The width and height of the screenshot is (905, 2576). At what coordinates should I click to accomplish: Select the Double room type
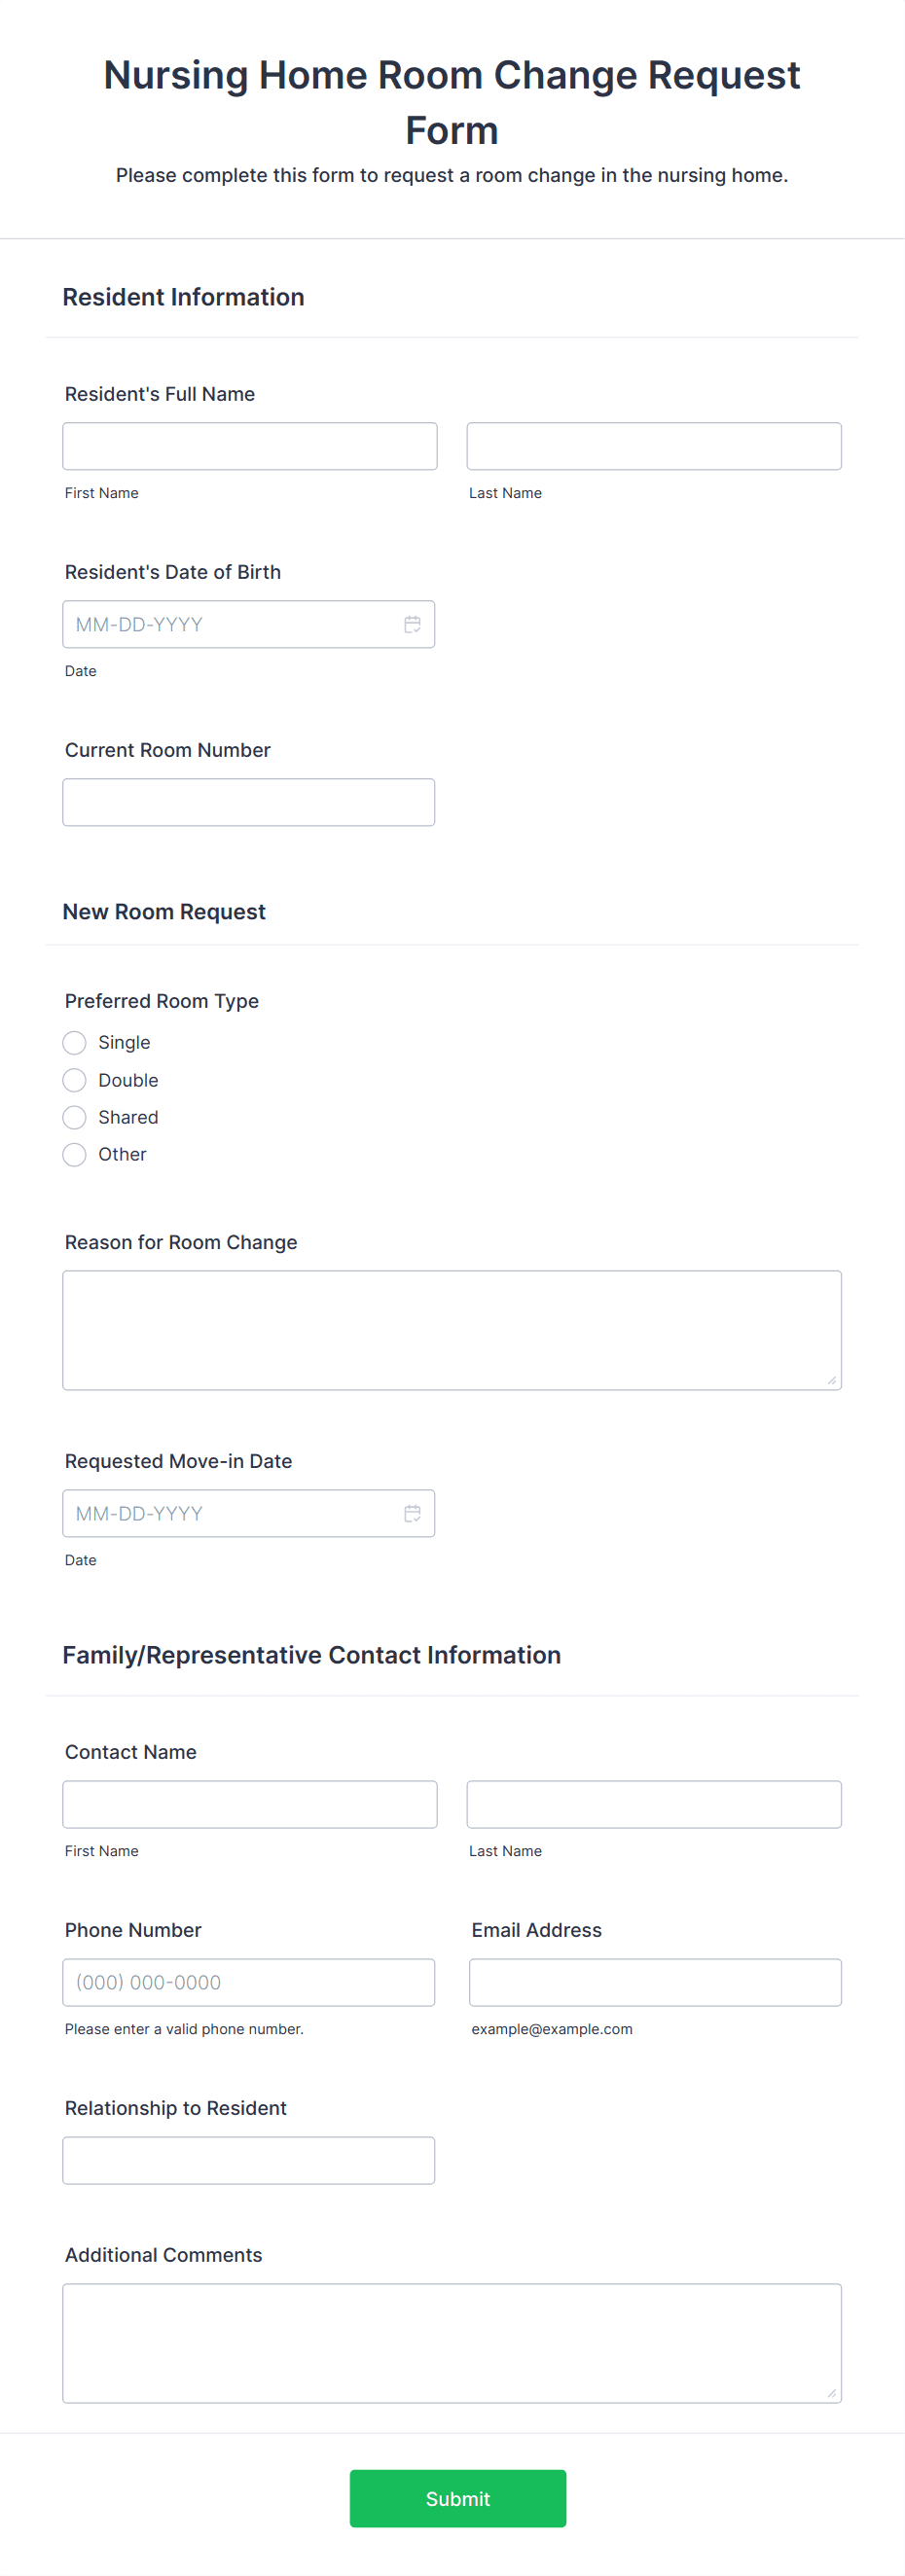(74, 1080)
